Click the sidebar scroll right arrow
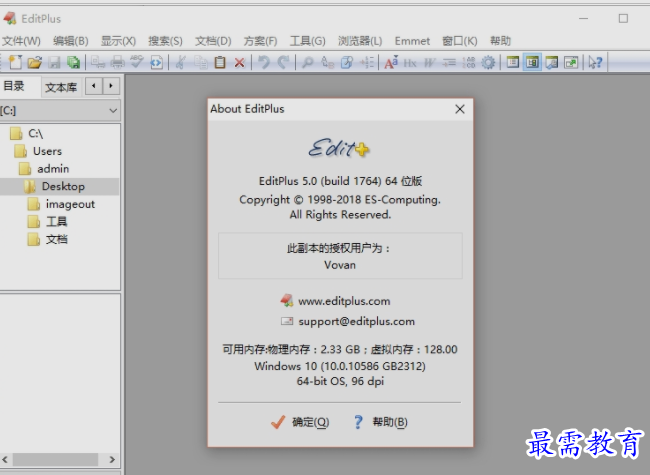Screen dimensions: 650x475 point(112,459)
